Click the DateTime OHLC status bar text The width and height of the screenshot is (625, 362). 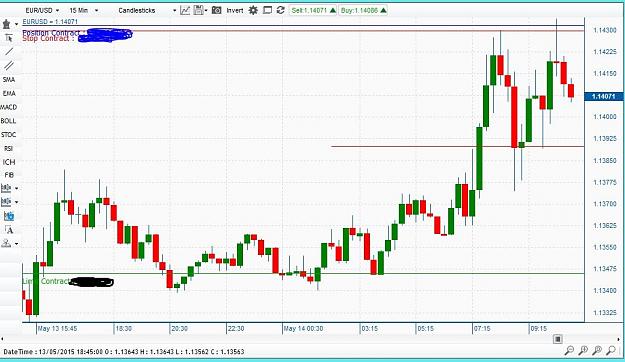[124, 352]
